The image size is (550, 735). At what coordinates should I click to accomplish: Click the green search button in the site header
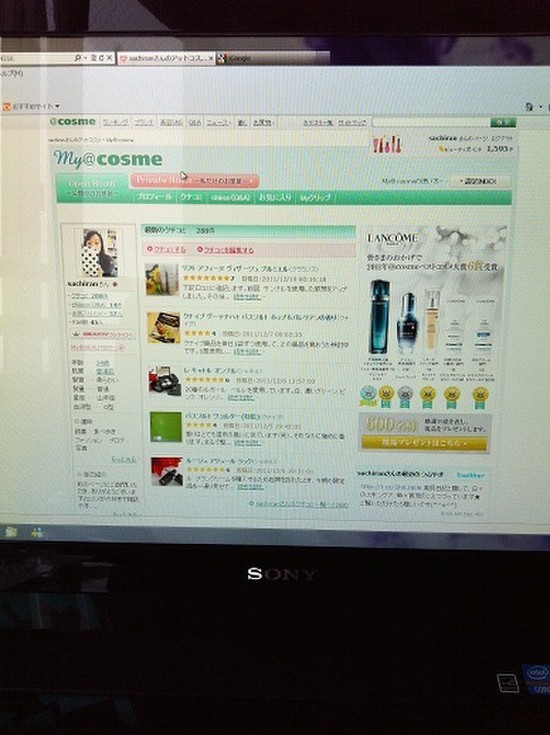pyautogui.click(x=503, y=122)
